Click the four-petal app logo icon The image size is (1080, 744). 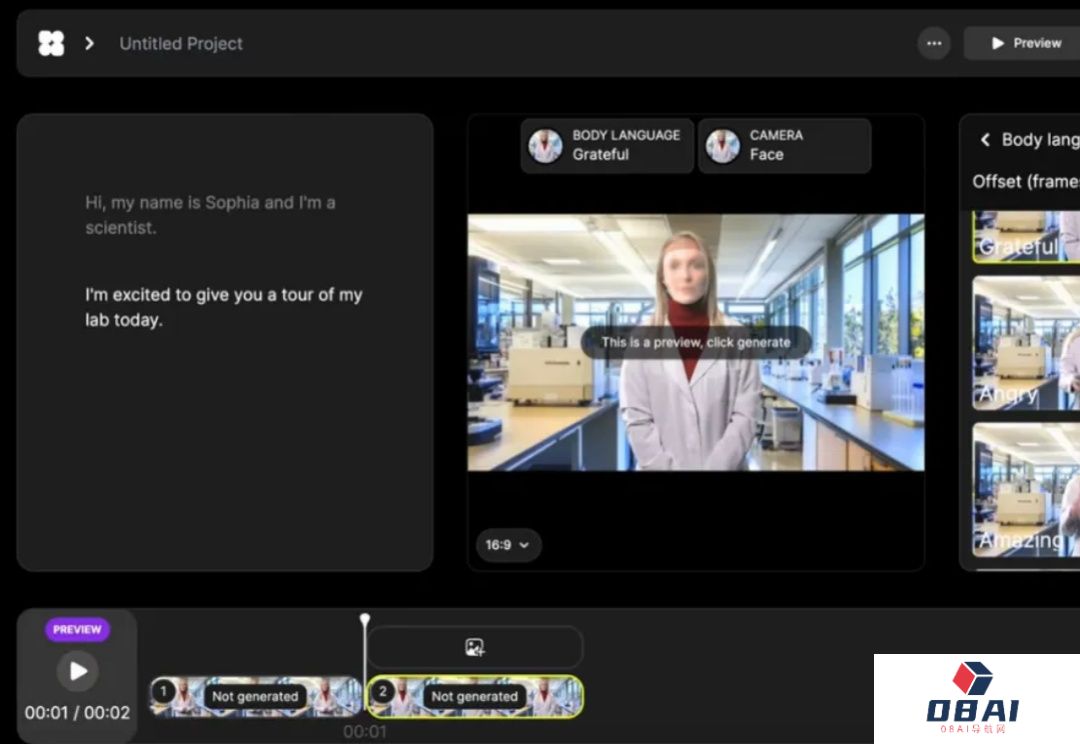[51, 43]
